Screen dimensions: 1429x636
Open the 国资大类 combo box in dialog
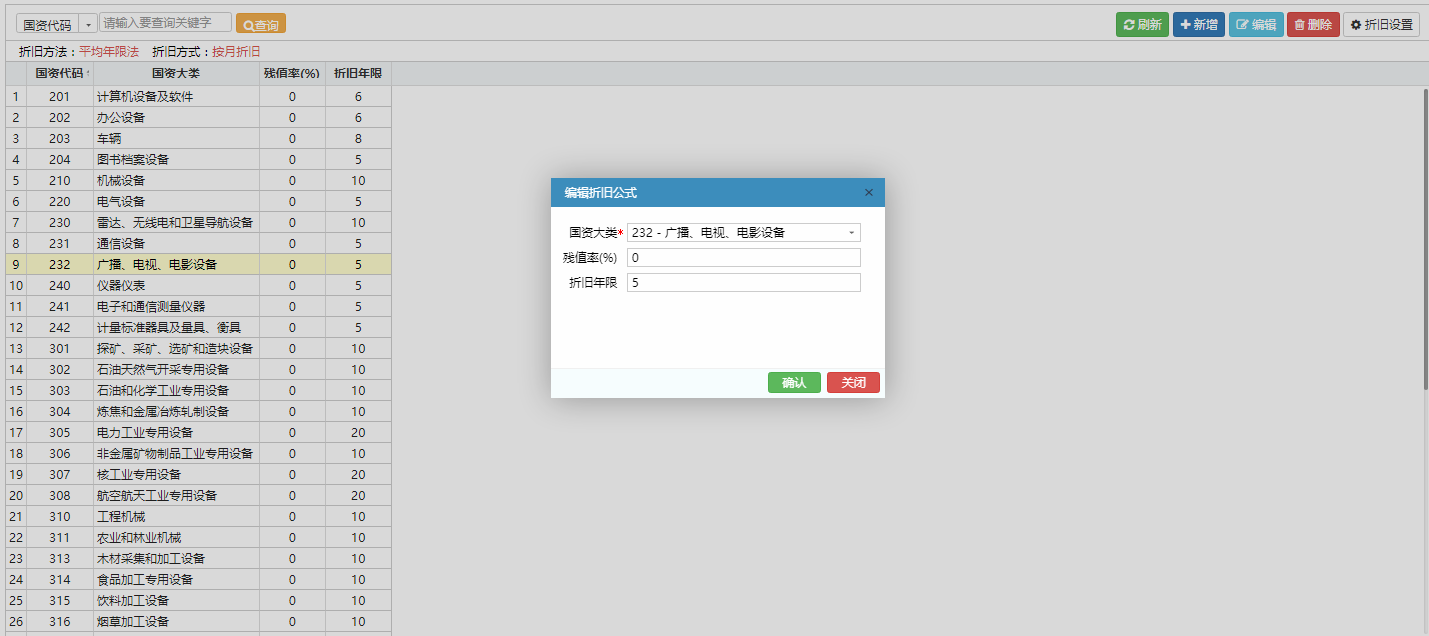pos(851,233)
